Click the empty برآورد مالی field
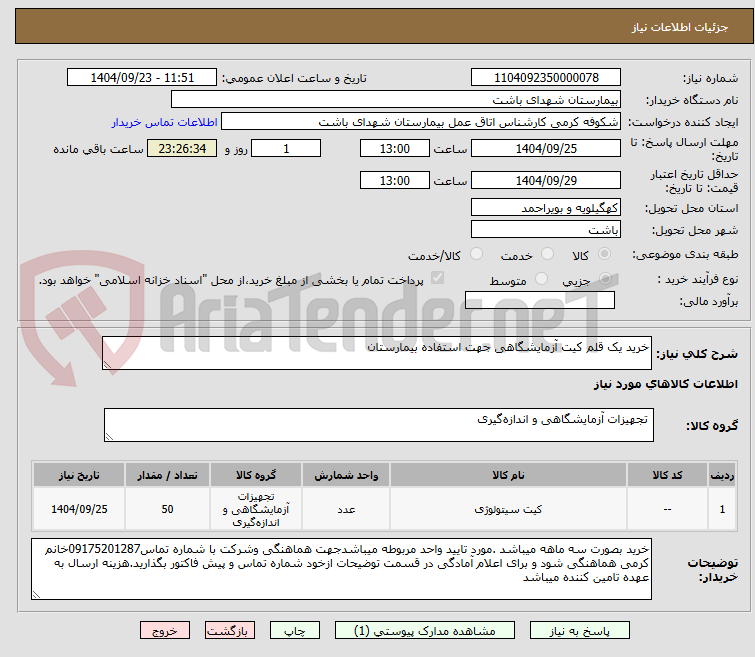The image size is (755, 657). pyautogui.click(x=540, y=300)
